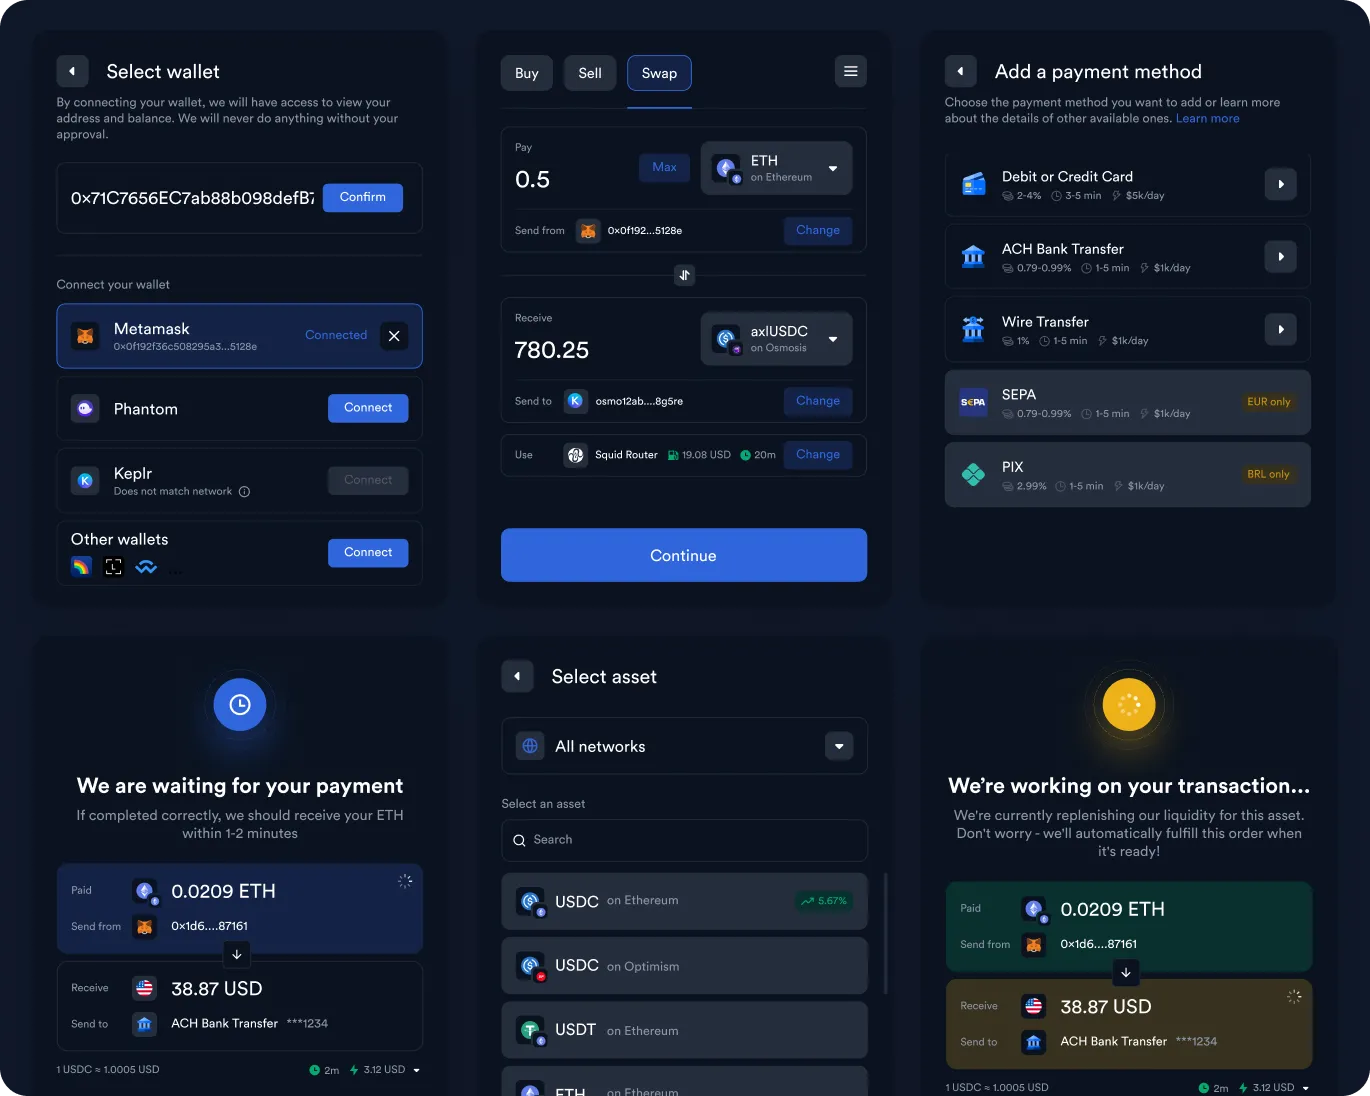
Task: Switch to the Sell tab
Action: [x=589, y=72]
